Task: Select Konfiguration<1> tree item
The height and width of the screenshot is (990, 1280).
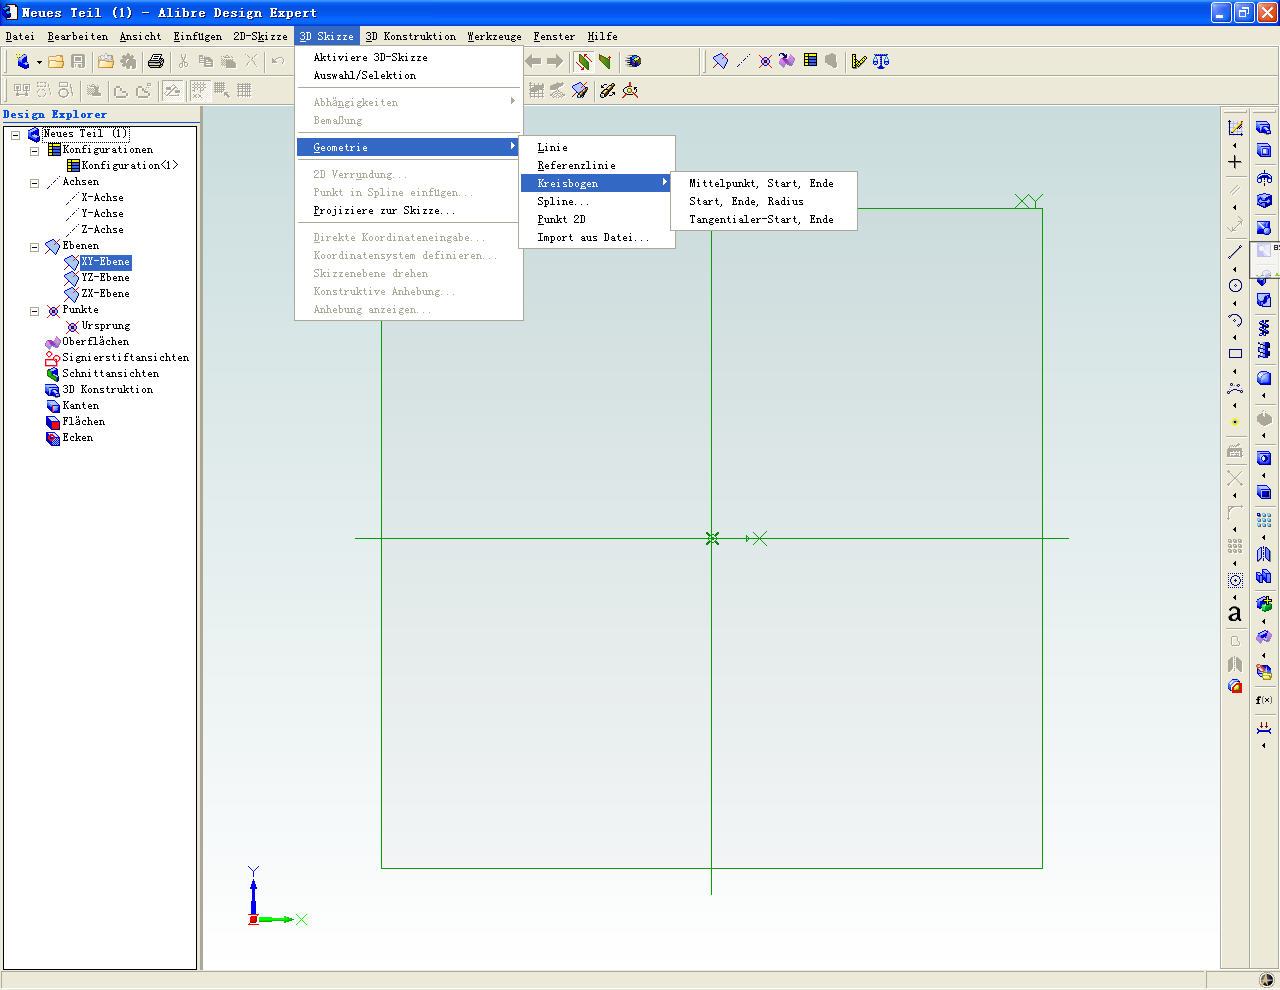Action: tap(130, 166)
